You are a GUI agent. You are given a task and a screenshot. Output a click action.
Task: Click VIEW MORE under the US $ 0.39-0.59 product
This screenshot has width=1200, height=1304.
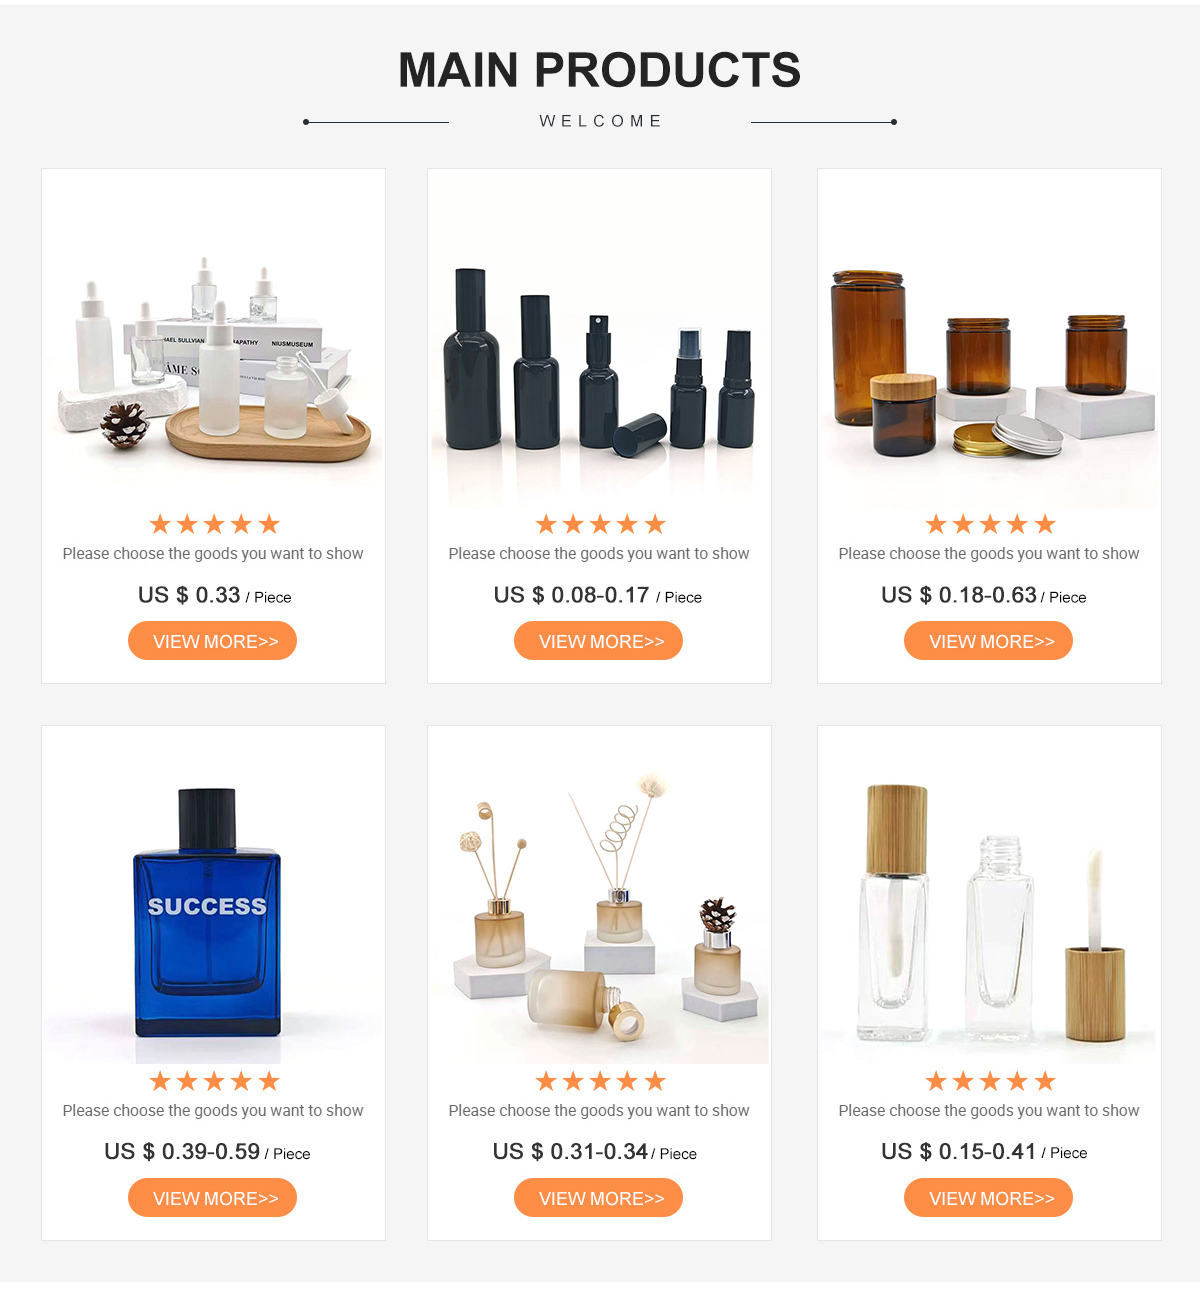212,1198
